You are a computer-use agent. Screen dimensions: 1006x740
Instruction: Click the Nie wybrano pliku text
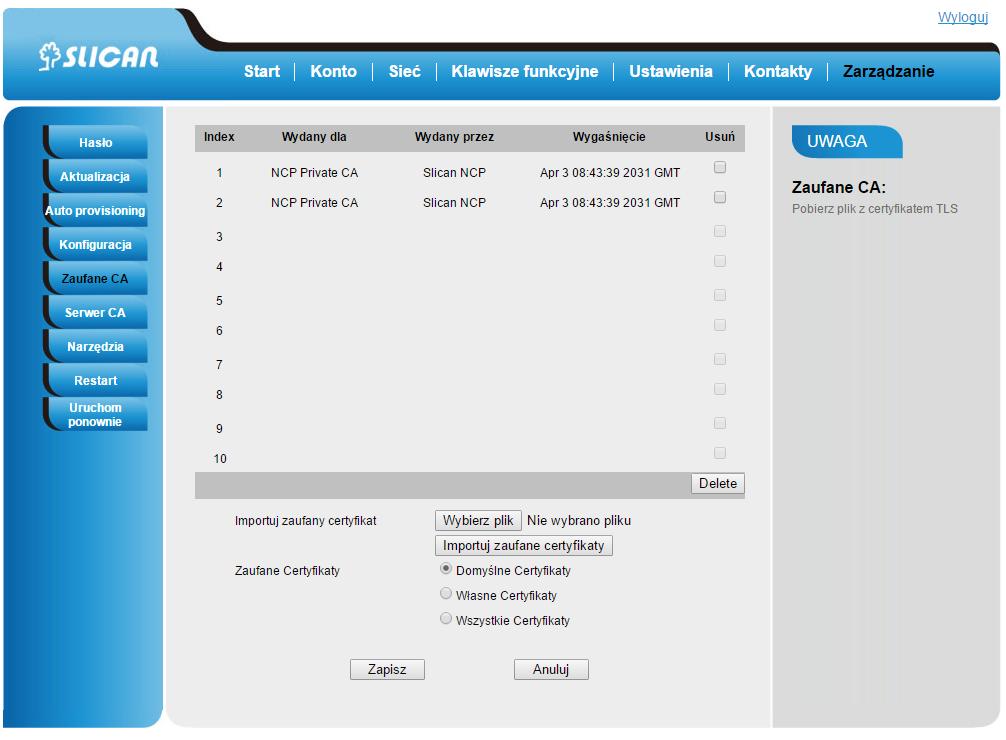[x=579, y=521]
